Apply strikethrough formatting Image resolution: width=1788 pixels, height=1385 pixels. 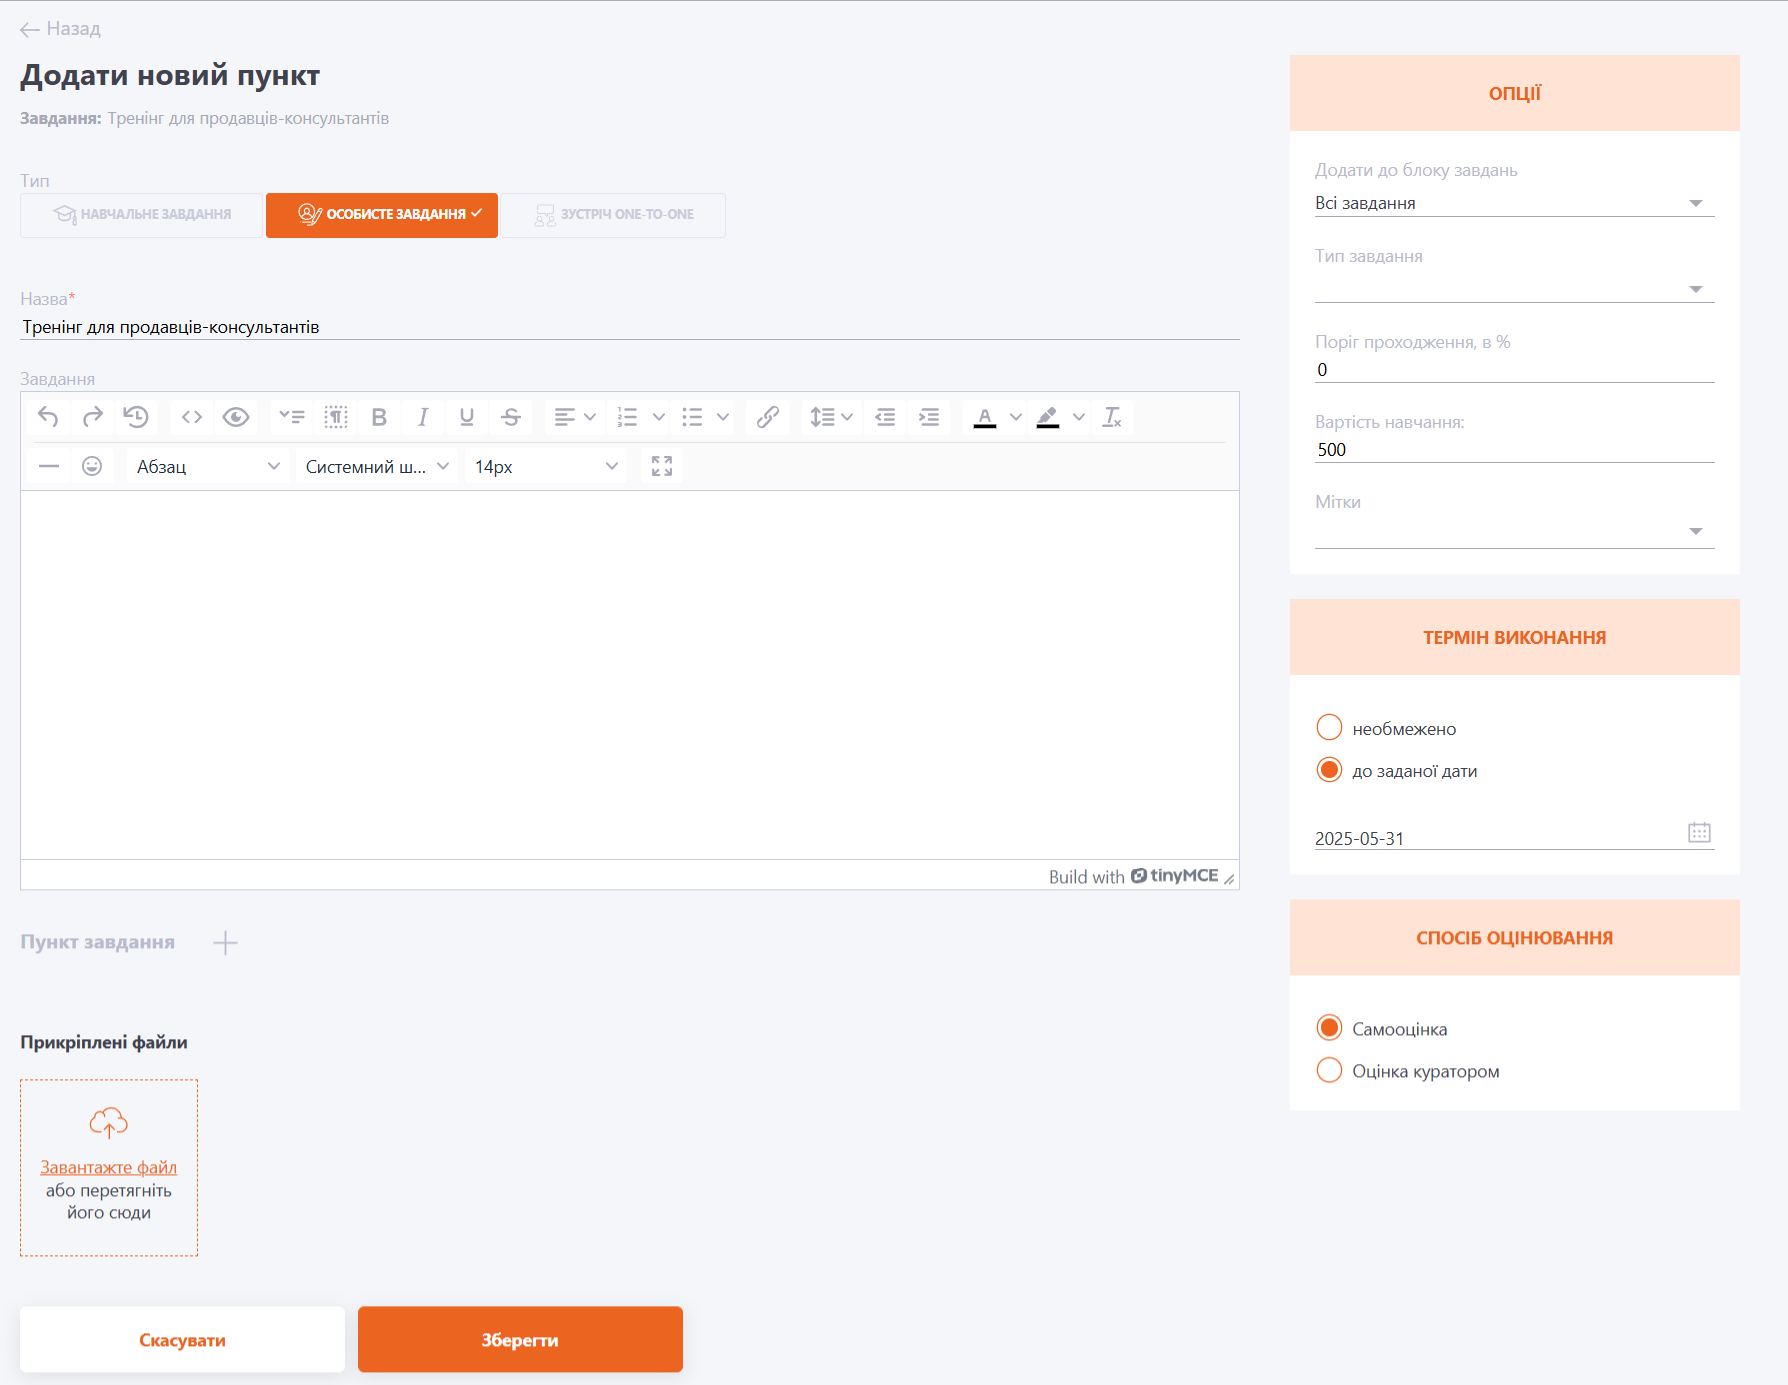pos(511,417)
